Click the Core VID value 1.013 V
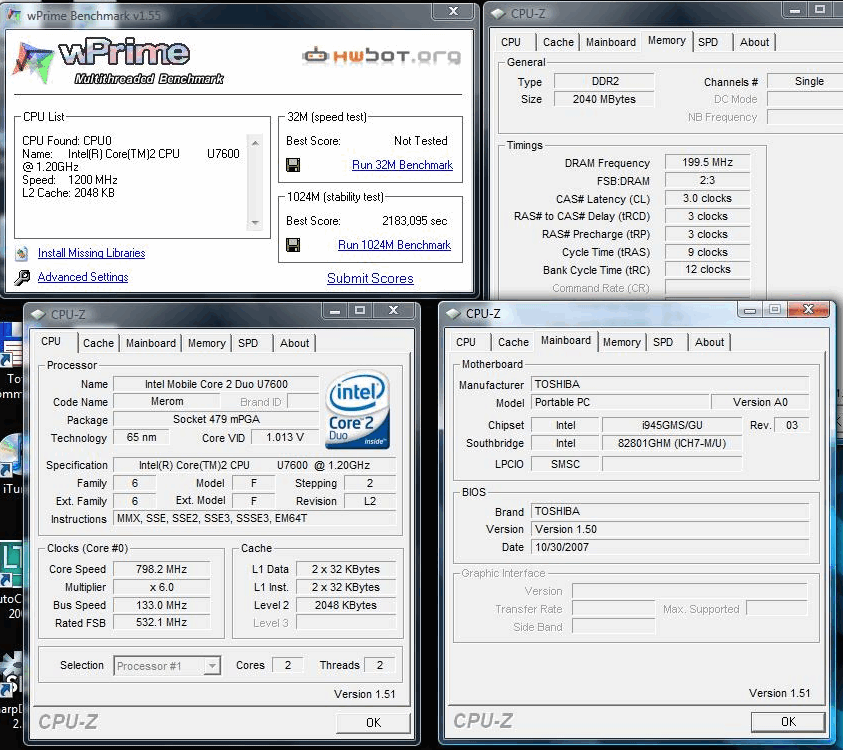Image resolution: width=843 pixels, height=750 pixels. (x=285, y=438)
